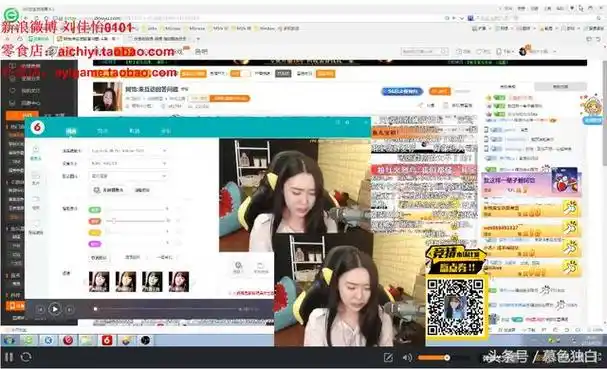Open the folder icon on the taskbar

[x=87, y=340]
